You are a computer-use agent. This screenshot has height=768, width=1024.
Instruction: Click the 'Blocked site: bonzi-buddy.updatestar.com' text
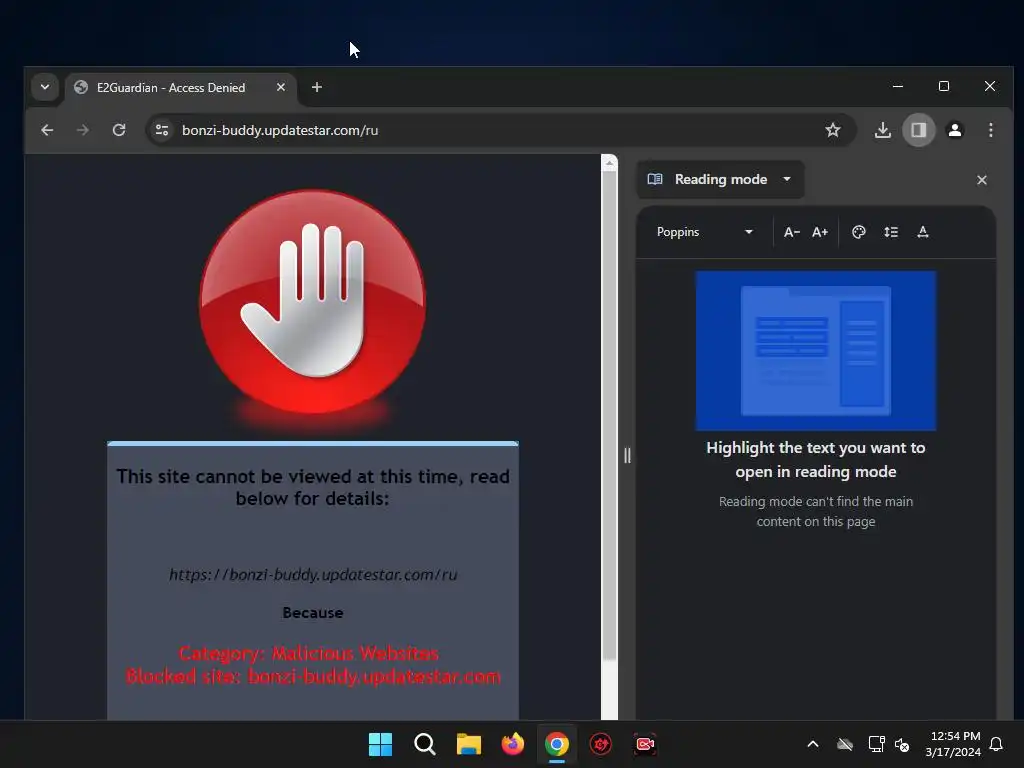coord(313,676)
